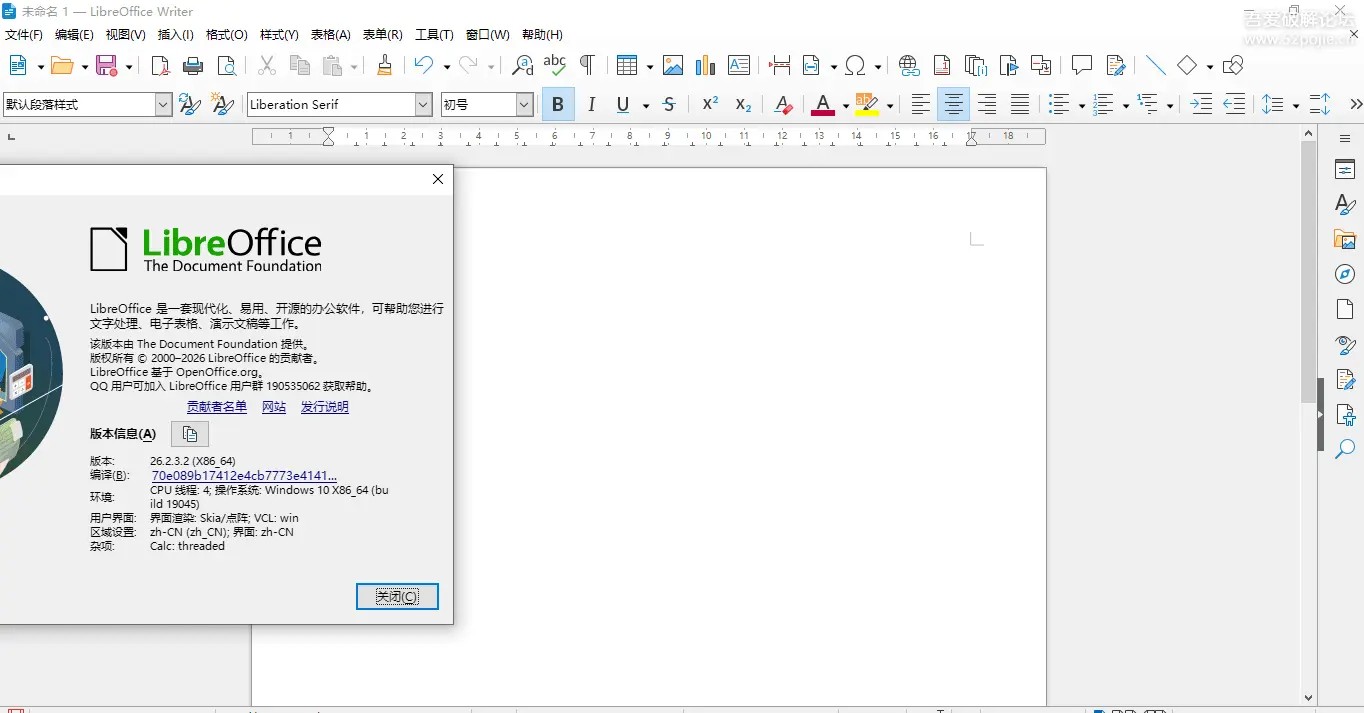Expand the unordered list dropdown arrow
This screenshot has width=1364, height=713.
1081,105
